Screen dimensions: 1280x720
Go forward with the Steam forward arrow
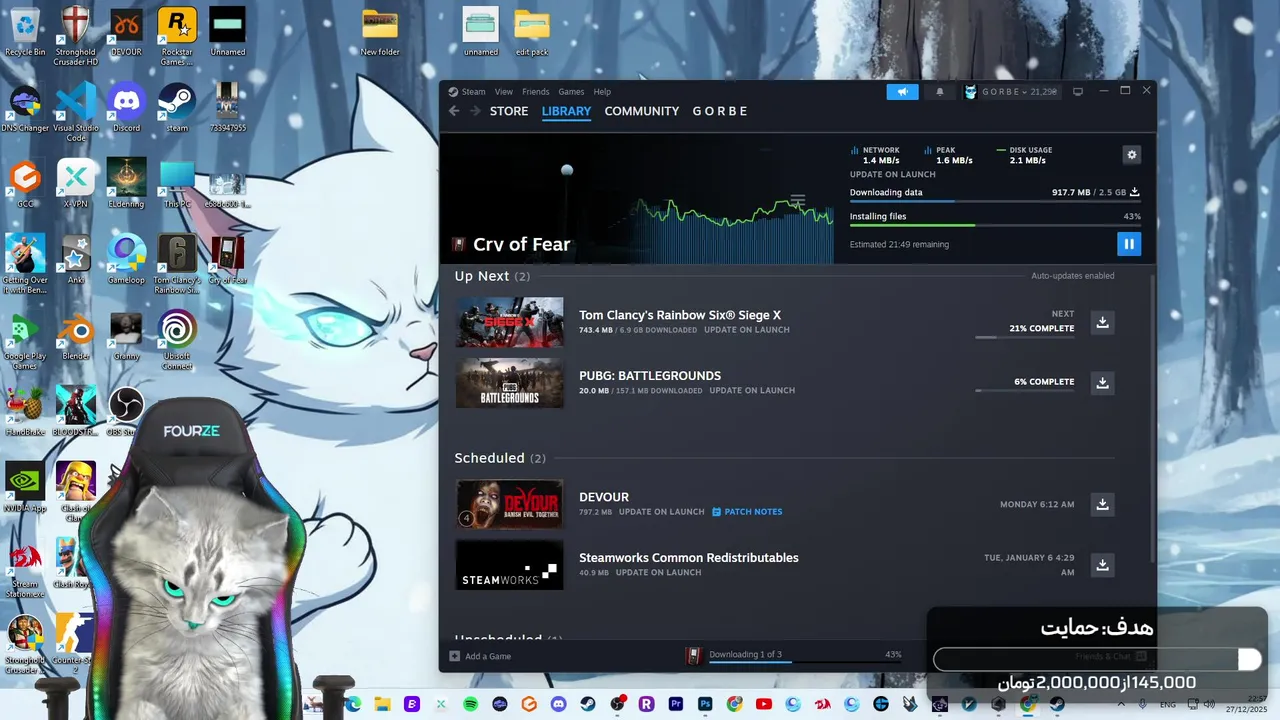click(475, 111)
